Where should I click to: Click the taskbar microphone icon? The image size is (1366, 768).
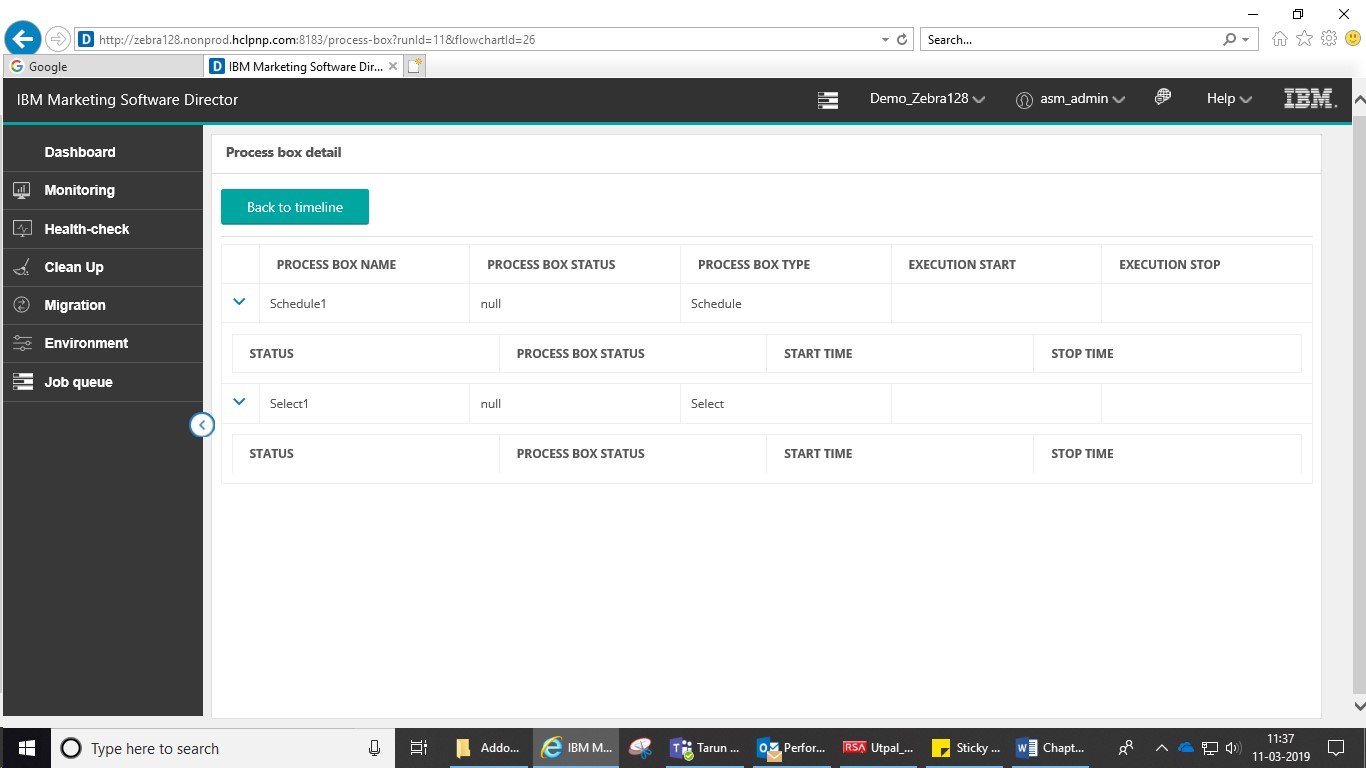tap(374, 748)
